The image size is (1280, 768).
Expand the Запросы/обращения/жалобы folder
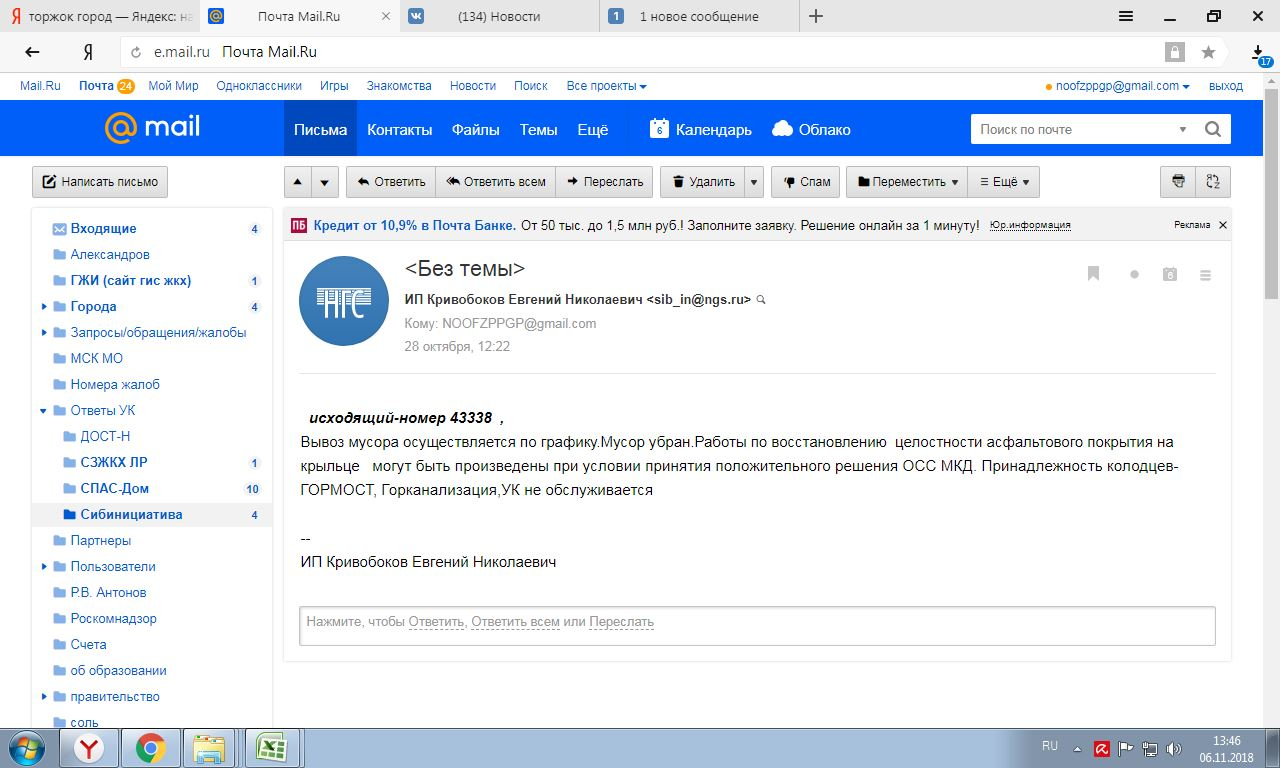pos(44,333)
